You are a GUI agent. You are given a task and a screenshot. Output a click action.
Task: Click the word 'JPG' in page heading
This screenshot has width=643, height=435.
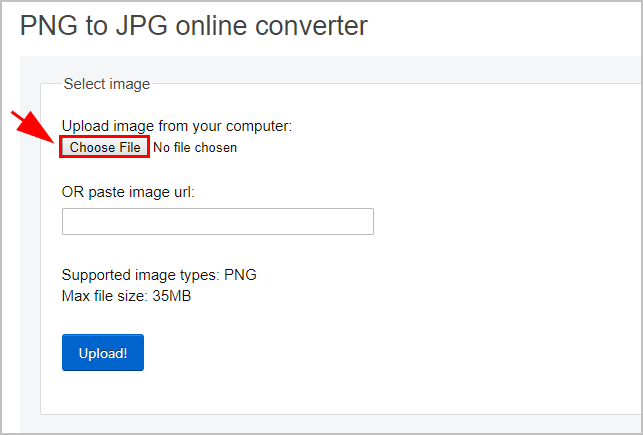(141, 25)
